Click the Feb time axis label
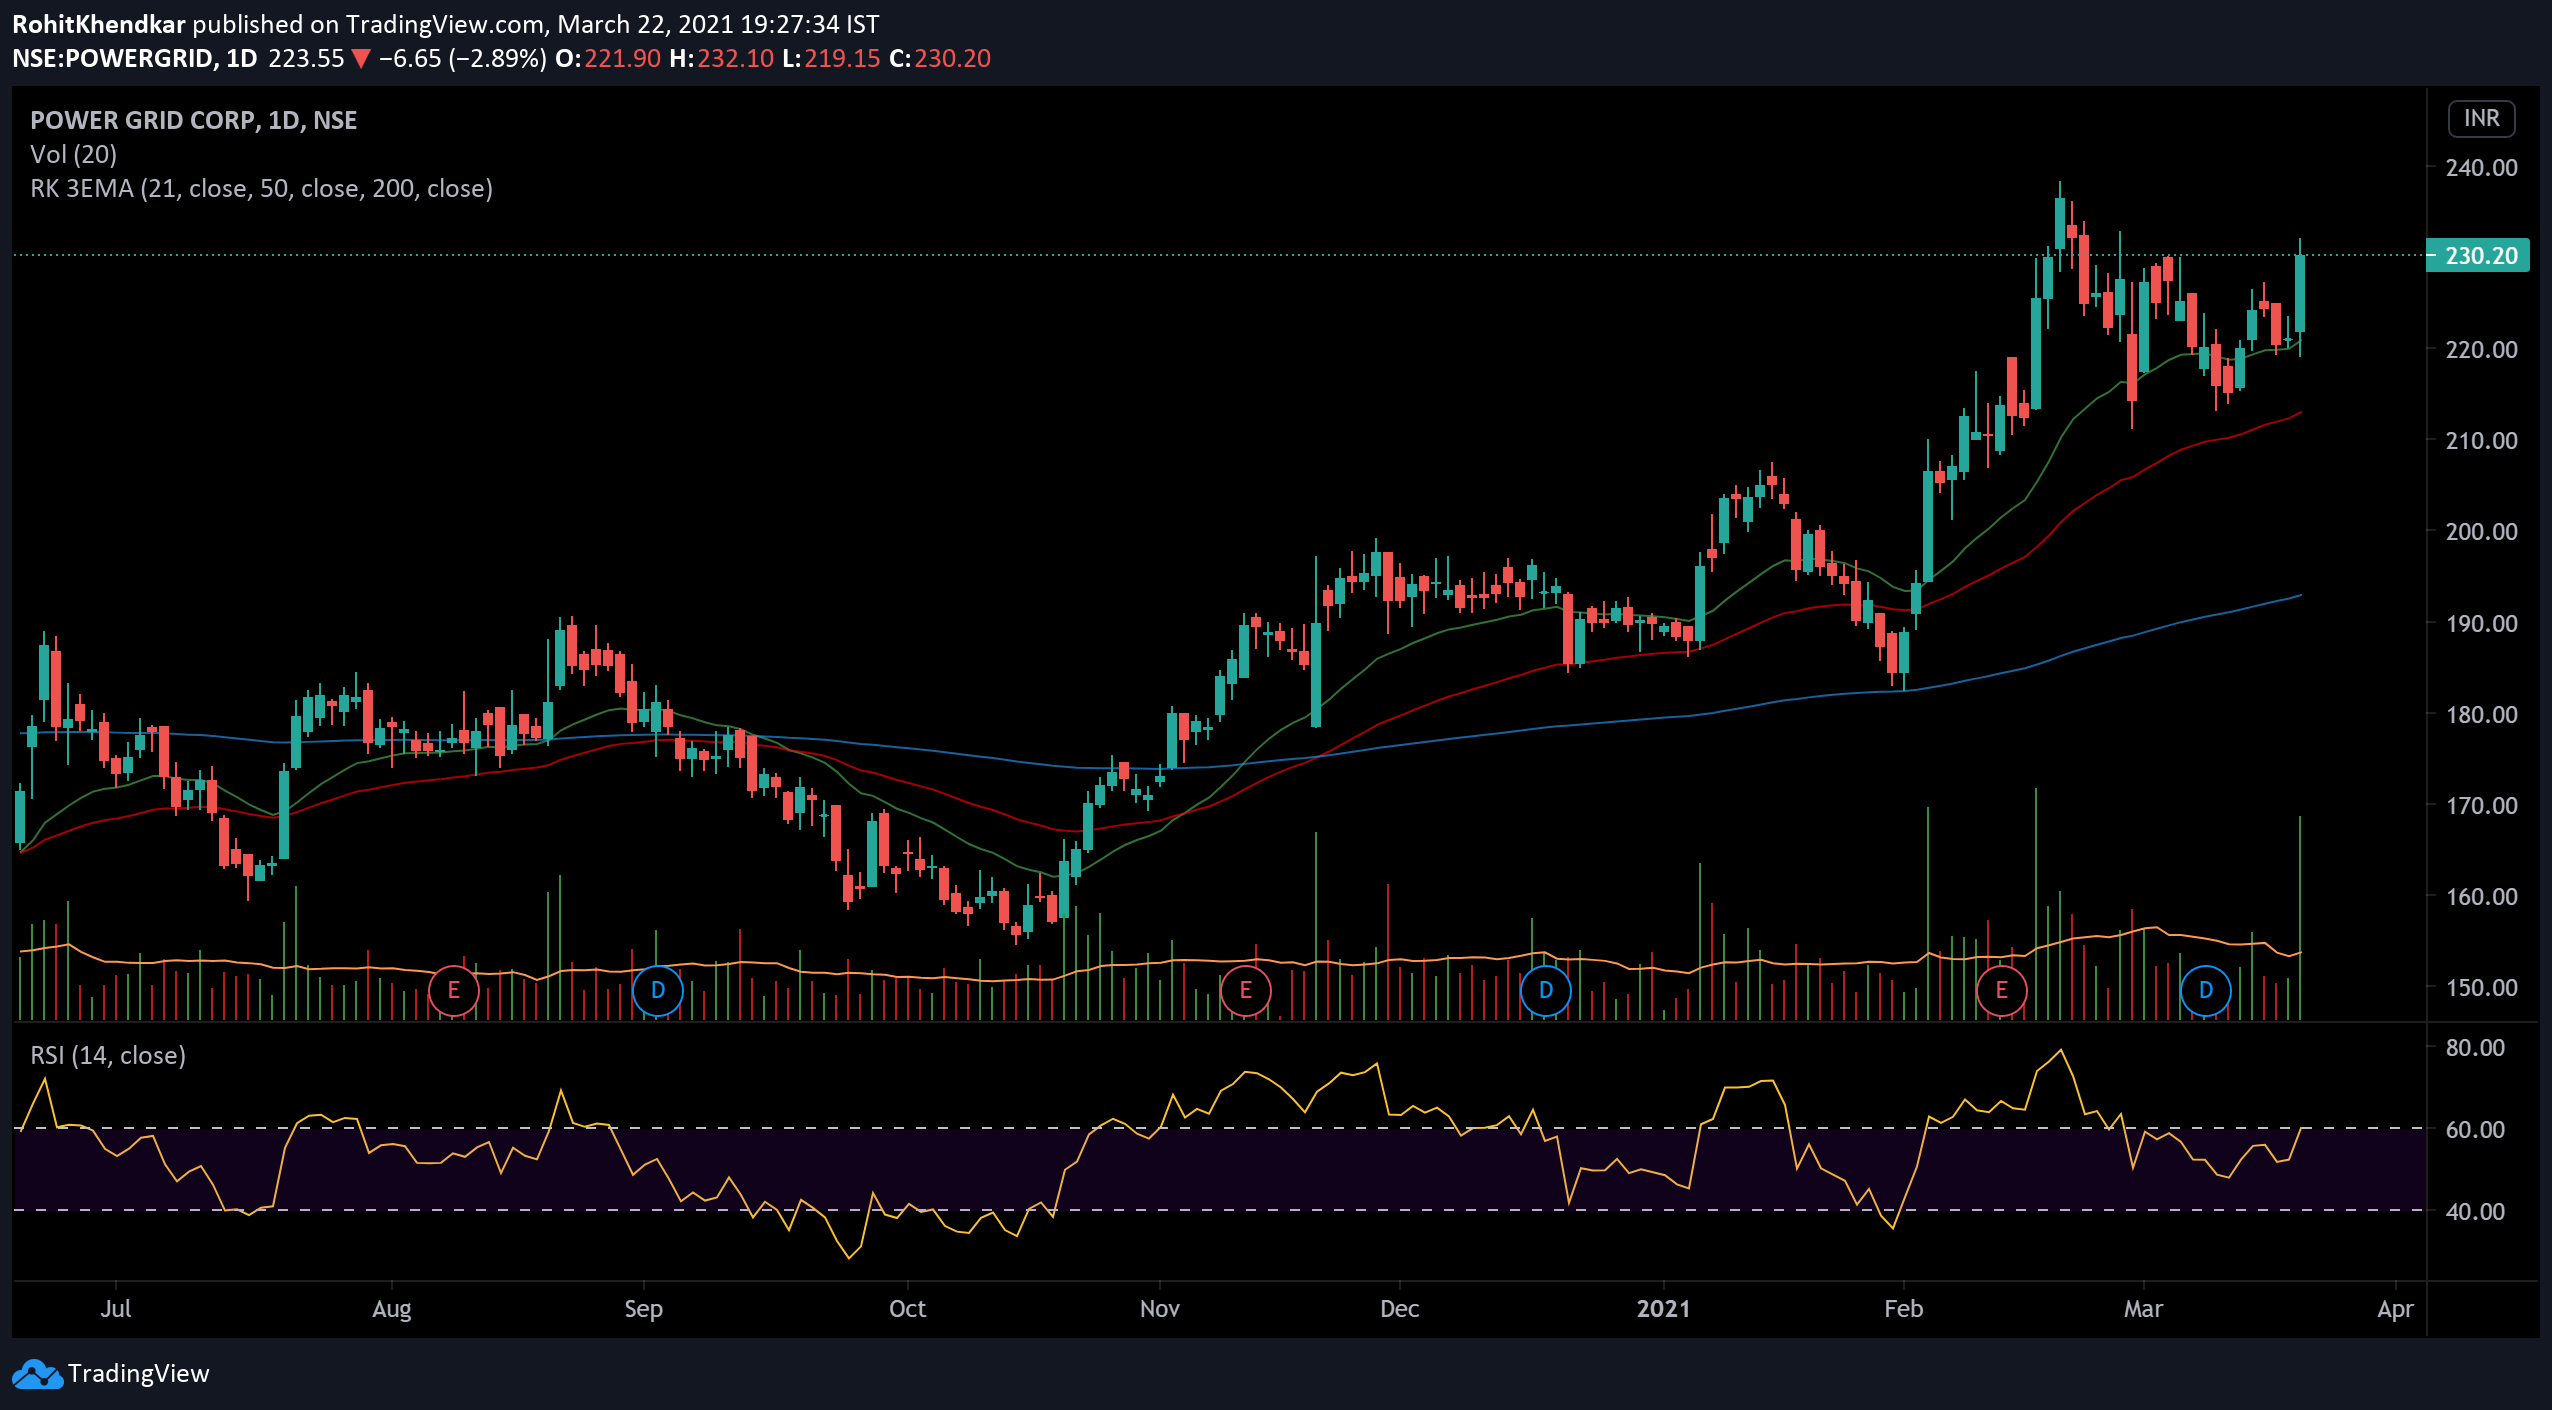Image resolution: width=2552 pixels, height=1410 pixels. tap(1903, 1308)
